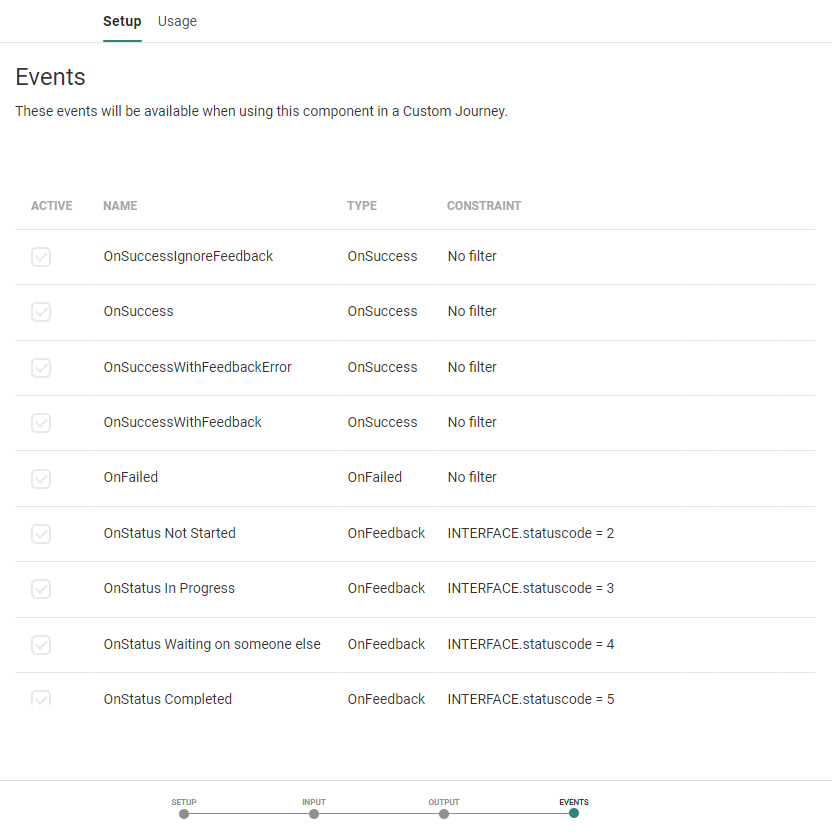Click the statuscode = 2 constraint

530,534
